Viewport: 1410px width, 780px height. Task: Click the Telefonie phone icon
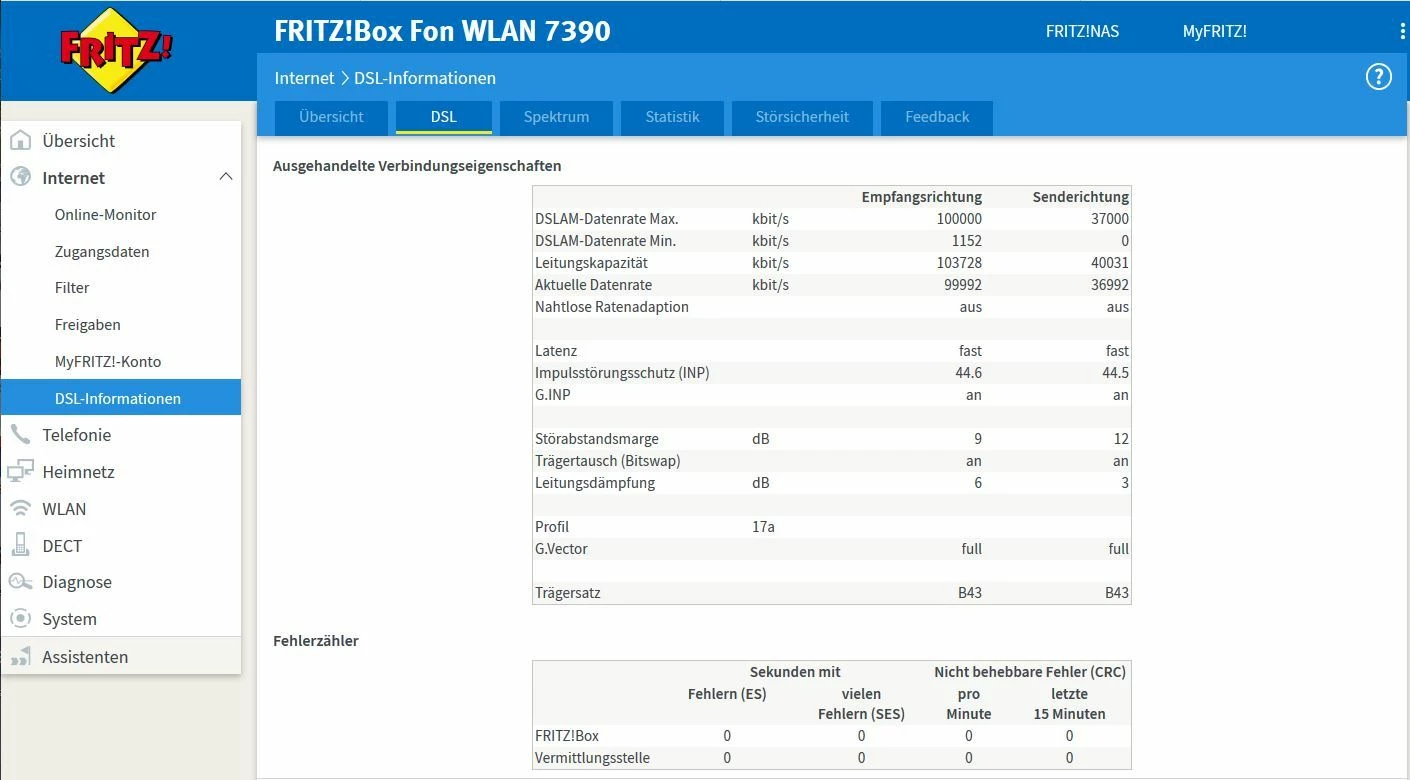[20, 434]
